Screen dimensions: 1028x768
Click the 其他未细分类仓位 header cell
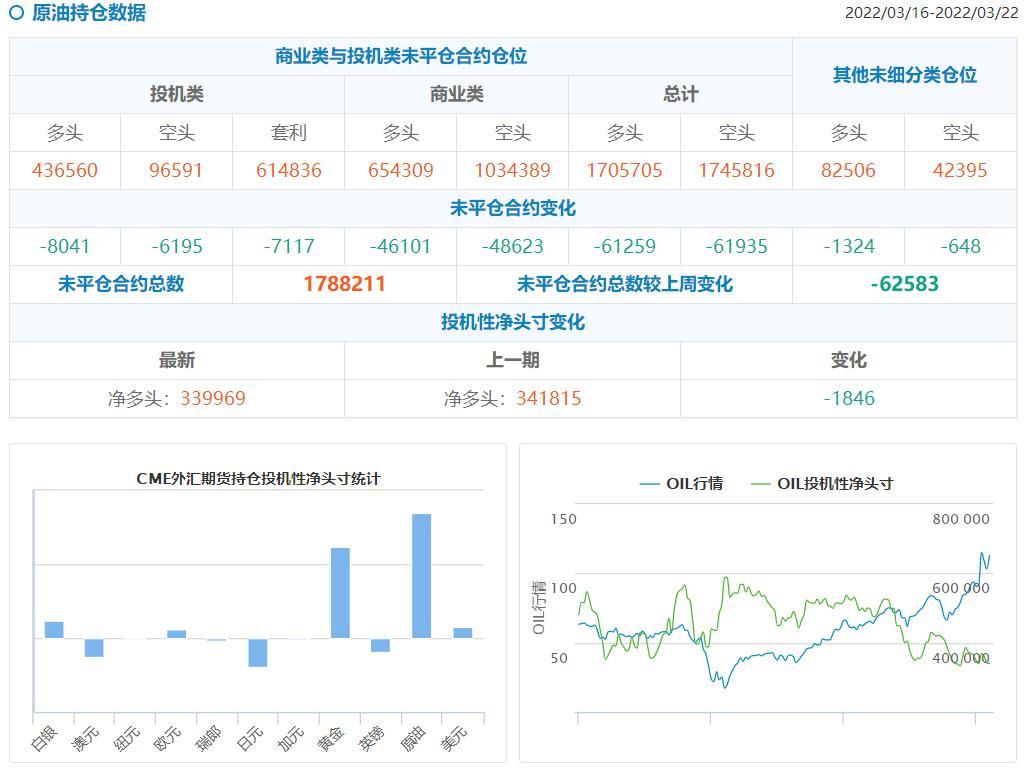click(x=904, y=75)
